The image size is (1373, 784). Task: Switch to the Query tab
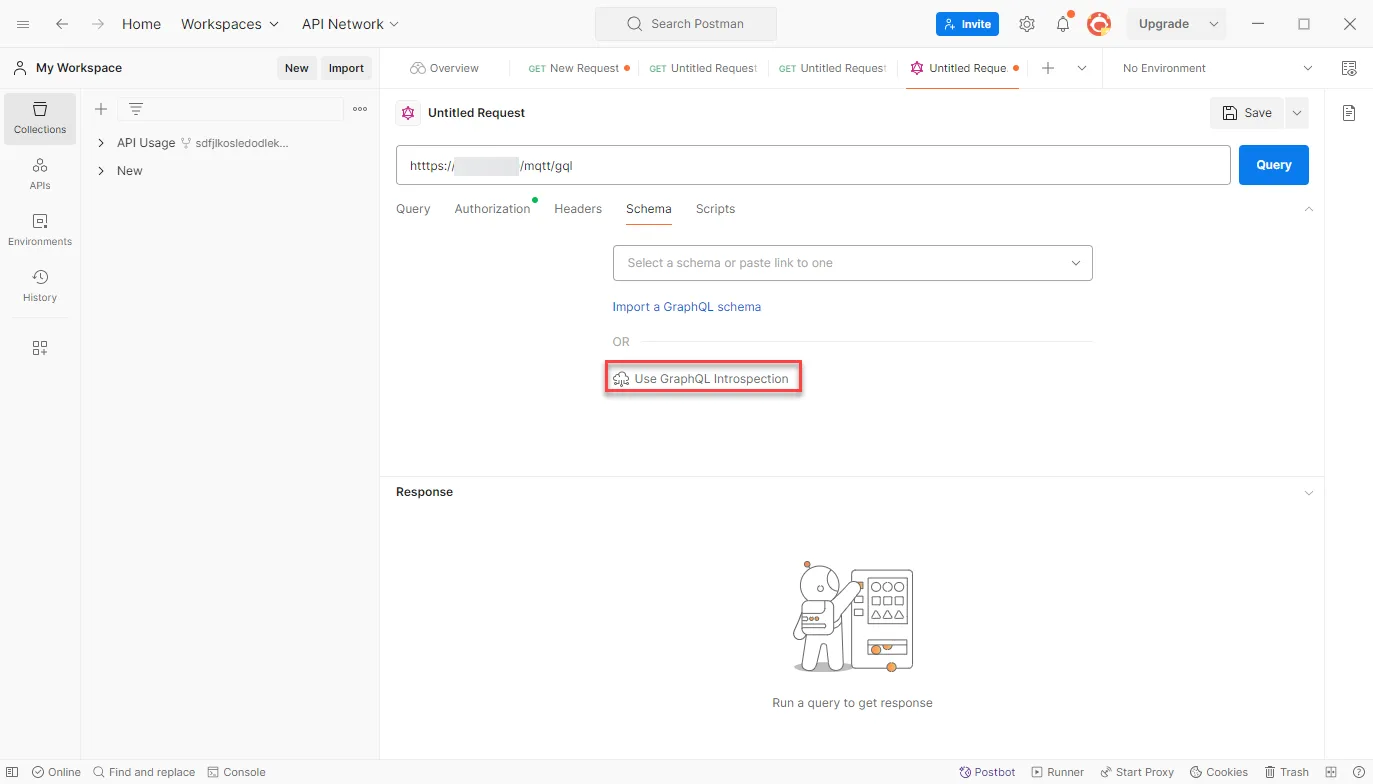(x=413, y=209)
